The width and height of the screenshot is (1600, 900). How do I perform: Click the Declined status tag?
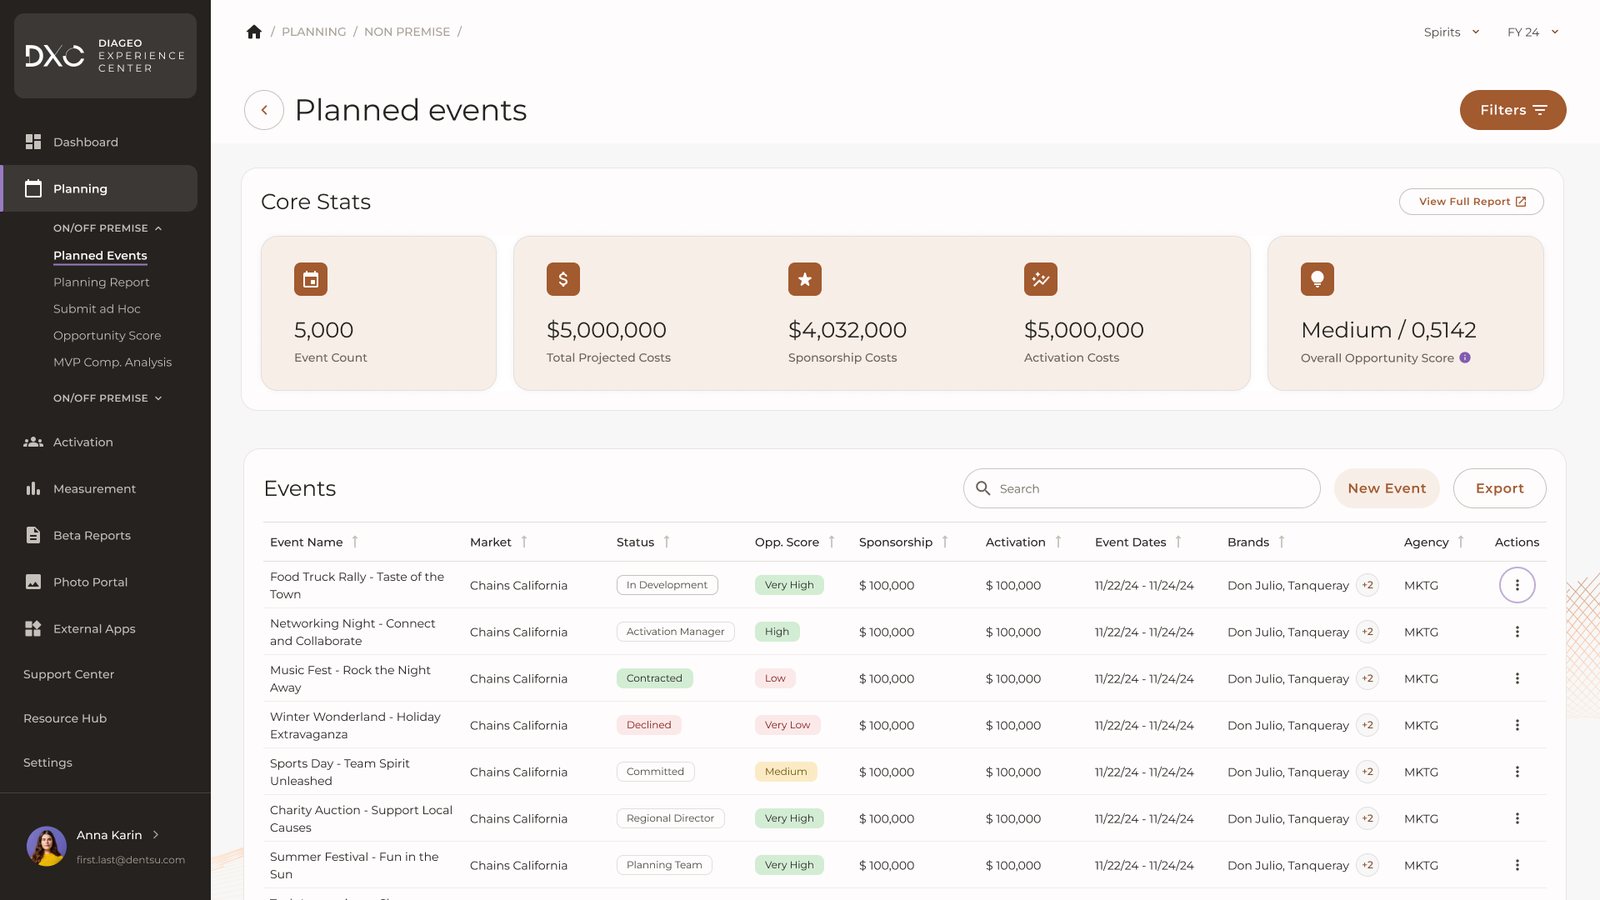[649, 725]
